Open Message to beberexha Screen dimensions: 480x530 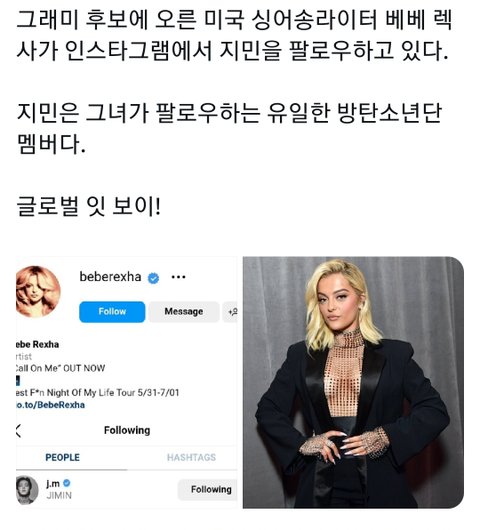coord(184,312)
